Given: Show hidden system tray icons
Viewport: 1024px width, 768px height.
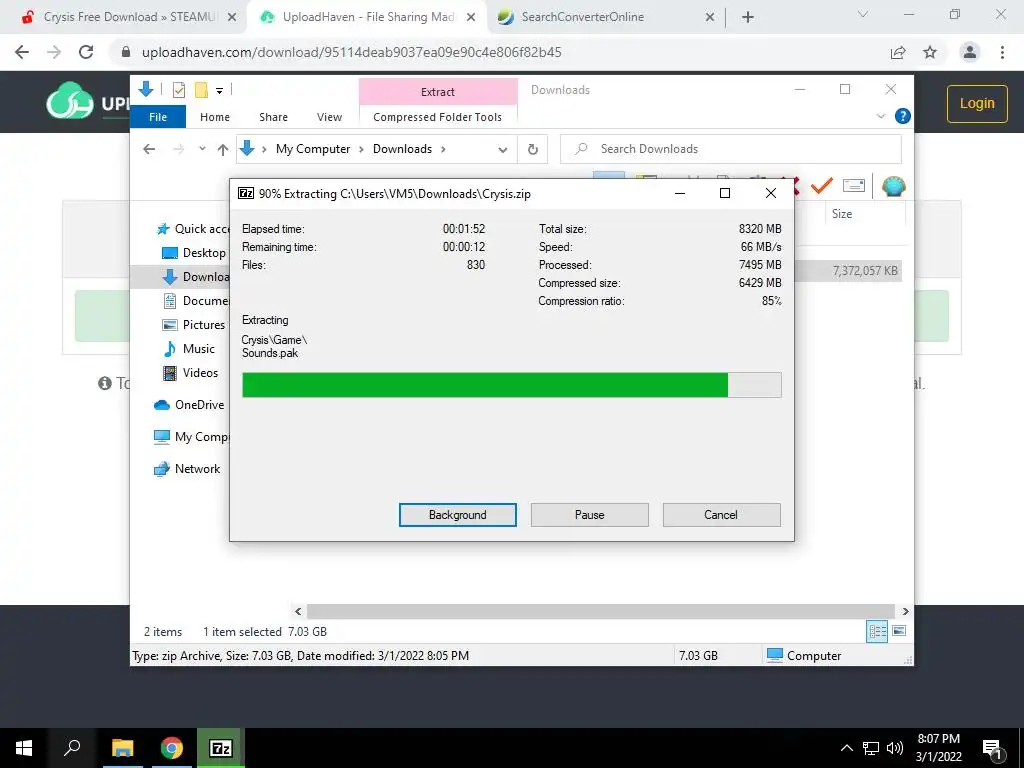Looking at the screenshot, I should tap(846, 748).
